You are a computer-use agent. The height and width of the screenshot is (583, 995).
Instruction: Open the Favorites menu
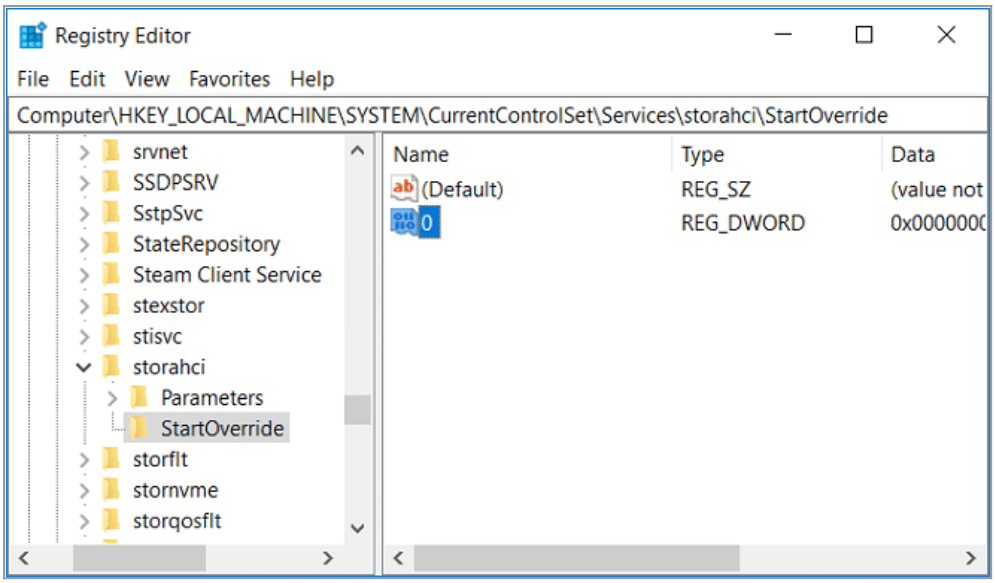click(229, 79)
